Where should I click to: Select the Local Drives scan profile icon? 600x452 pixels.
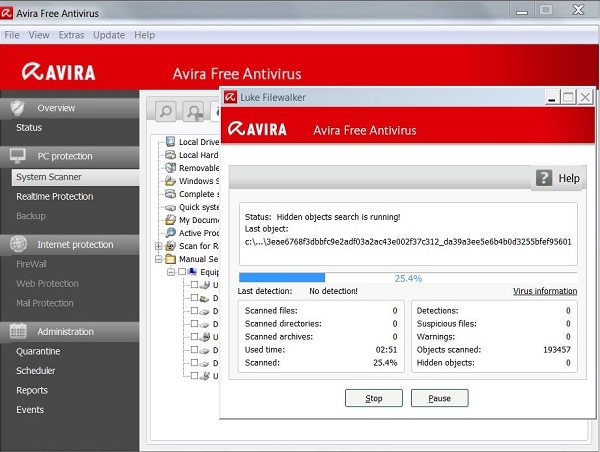(170, 142)
